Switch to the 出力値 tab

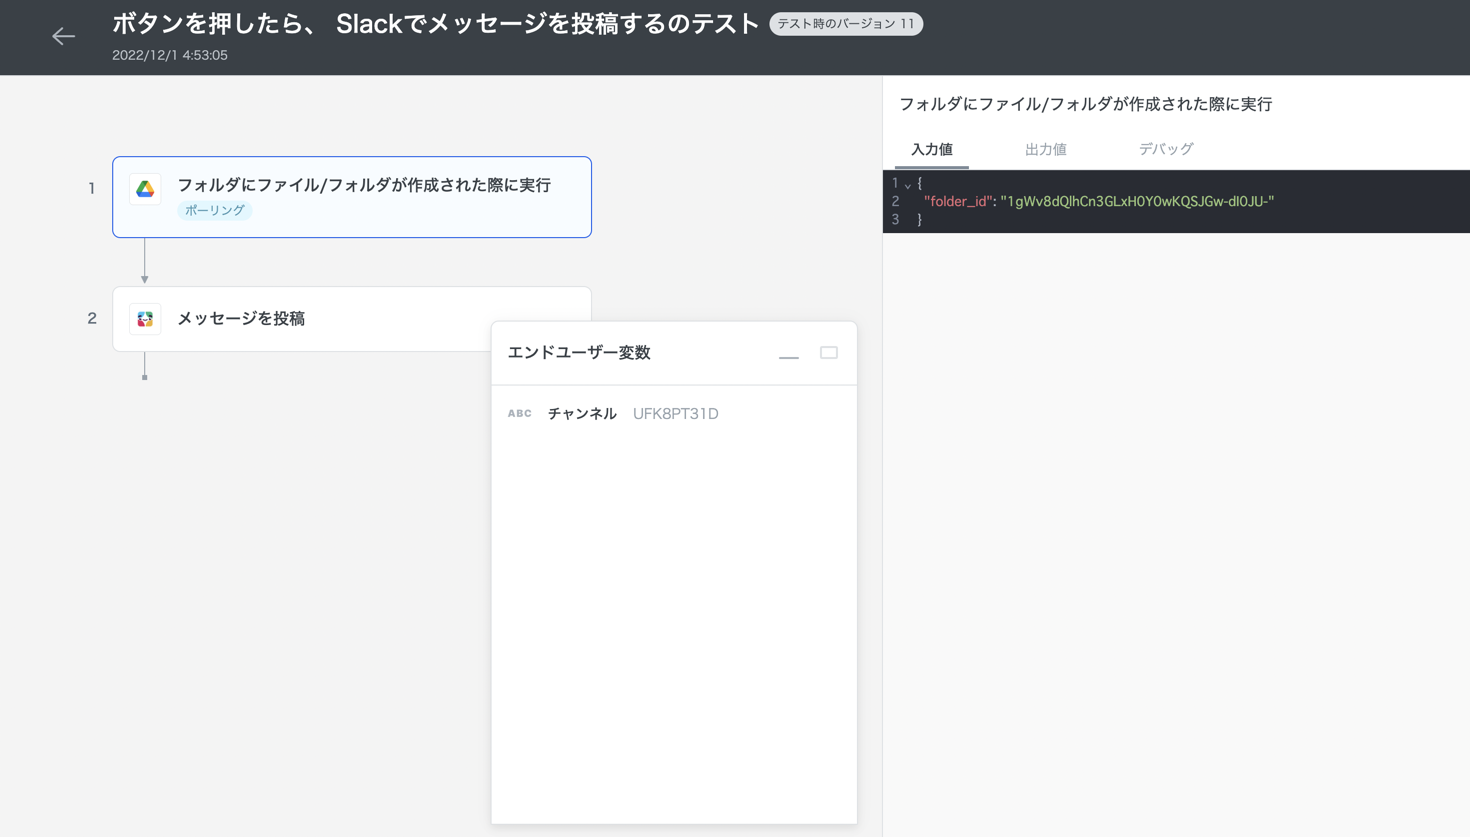click(x=1045, y=150)
